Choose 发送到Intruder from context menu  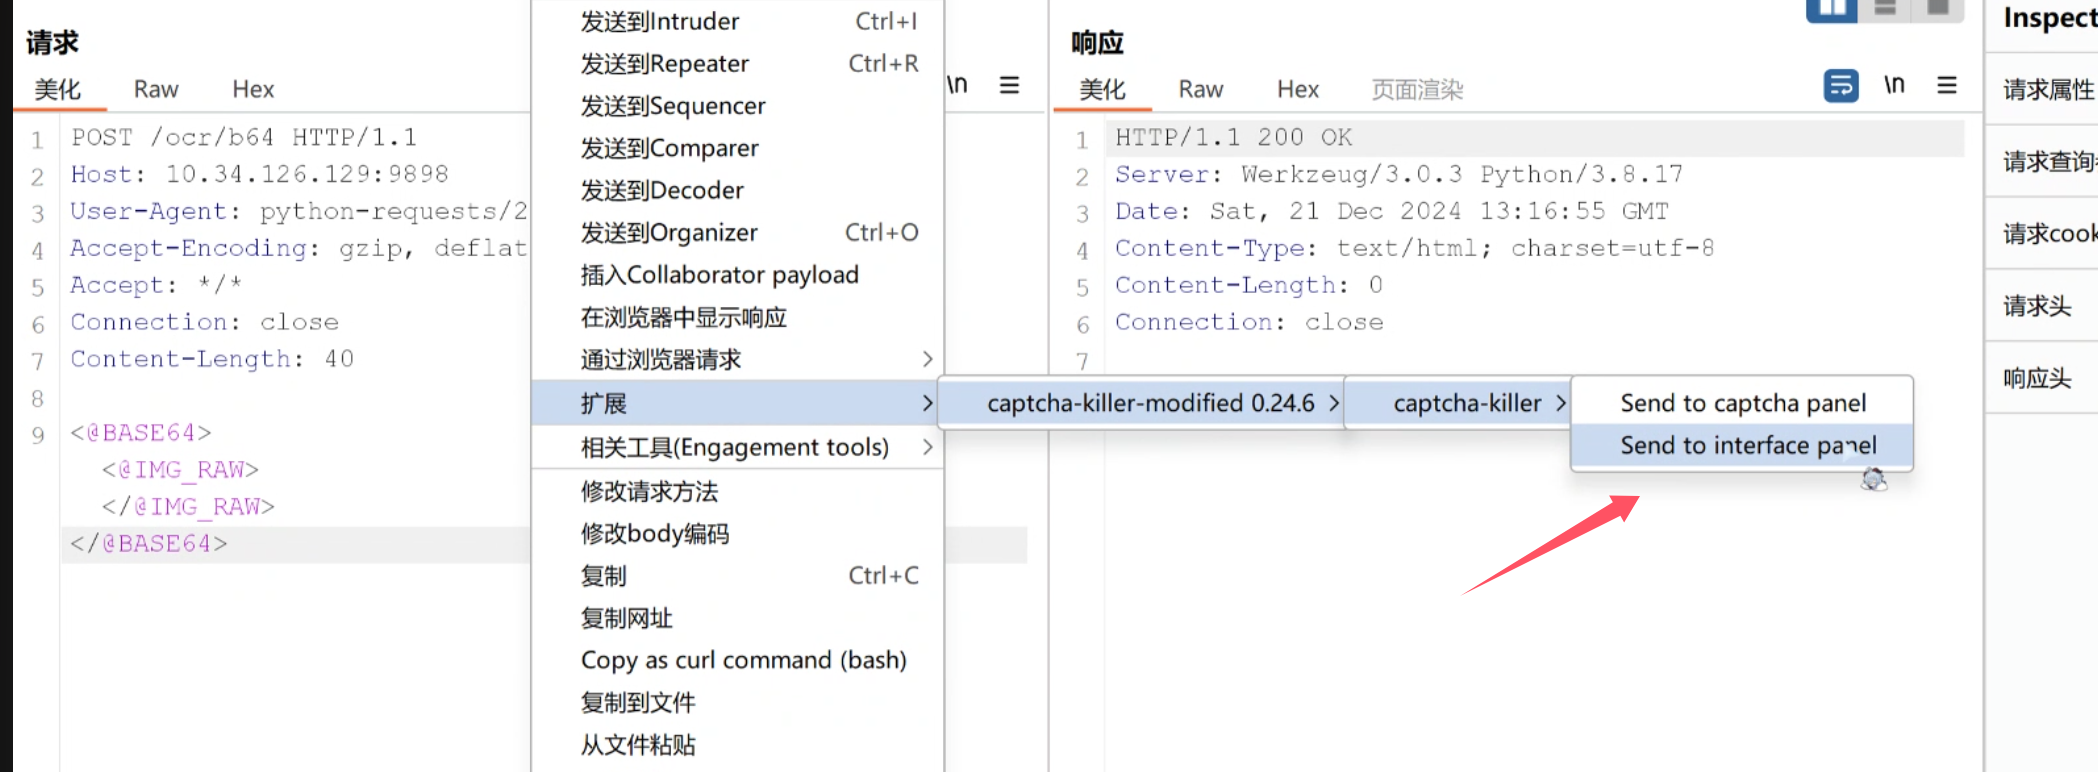pyautogui.click(x=738, y=21)
